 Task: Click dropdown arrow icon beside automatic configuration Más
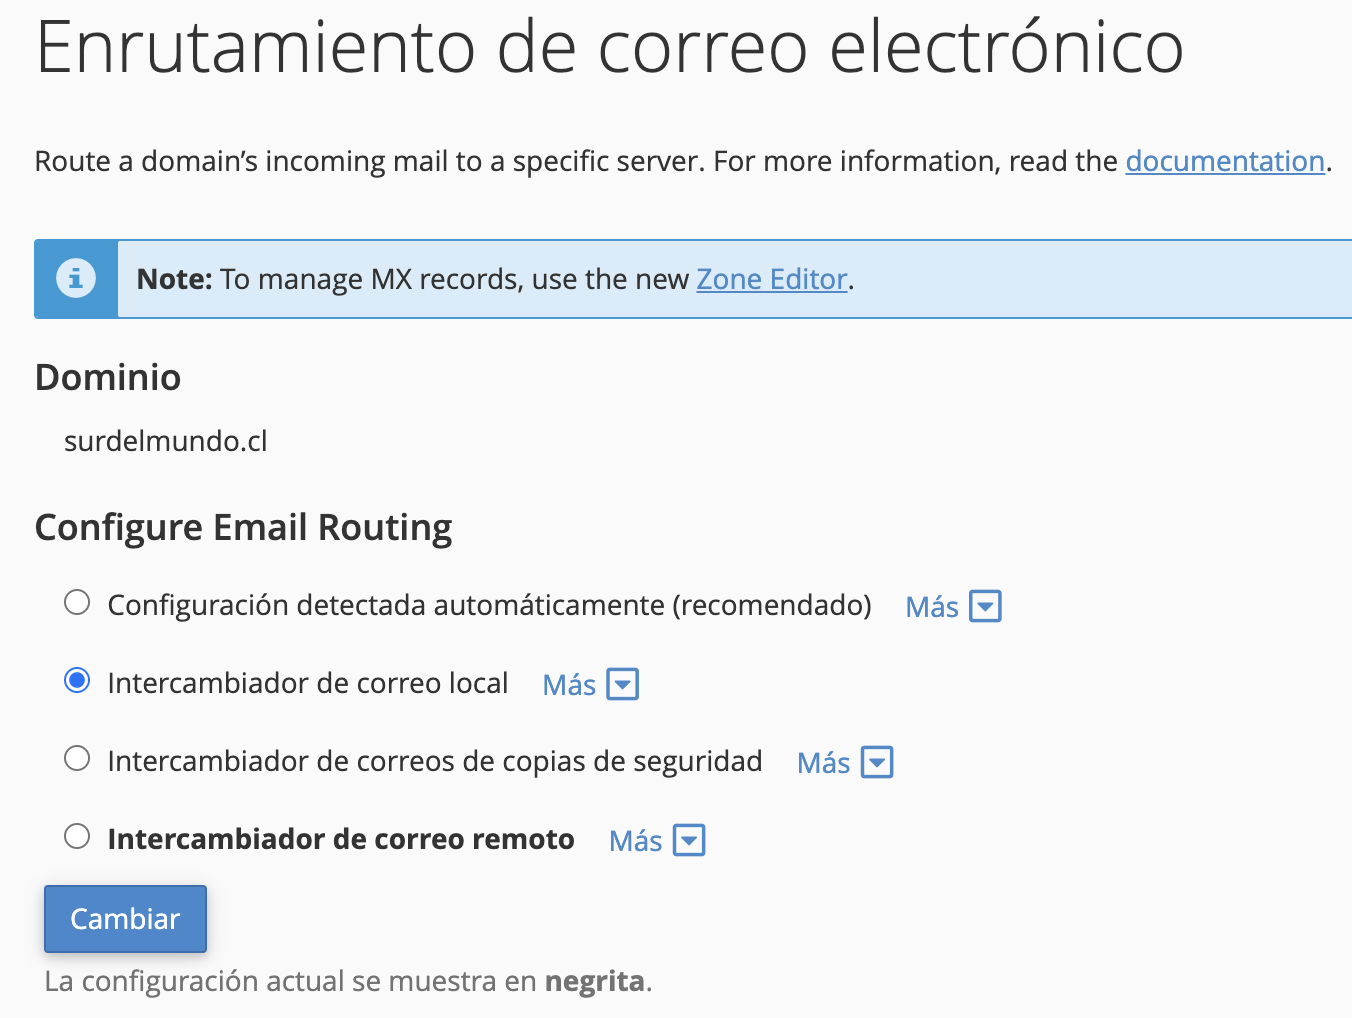coord(985,606)
